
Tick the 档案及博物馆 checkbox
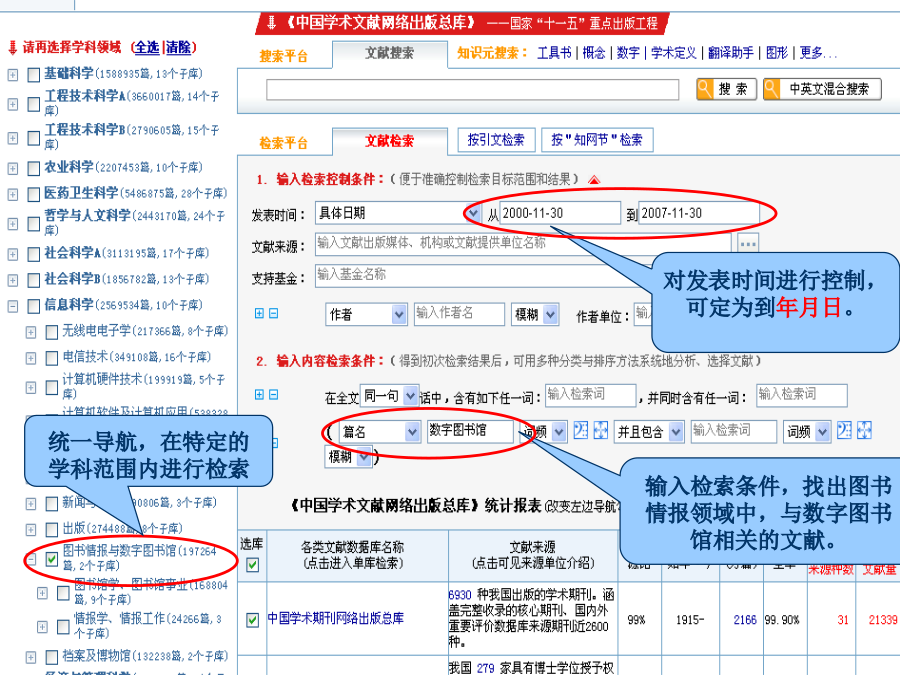pyautogui.click(x=52, y=657)
